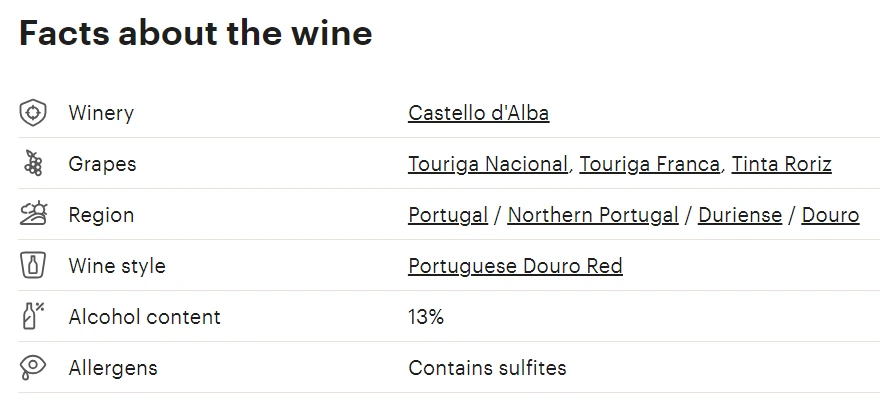Click the Region landscape icon
This screenshot has width=880, height=402.
pyautogui.click(x=33, y=214)
